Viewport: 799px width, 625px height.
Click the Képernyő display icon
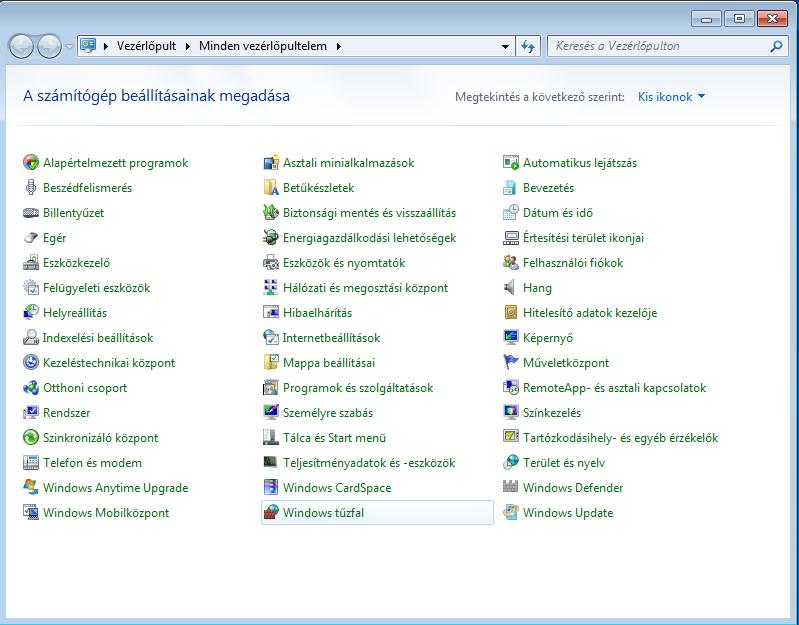click(x=510, y=337)
